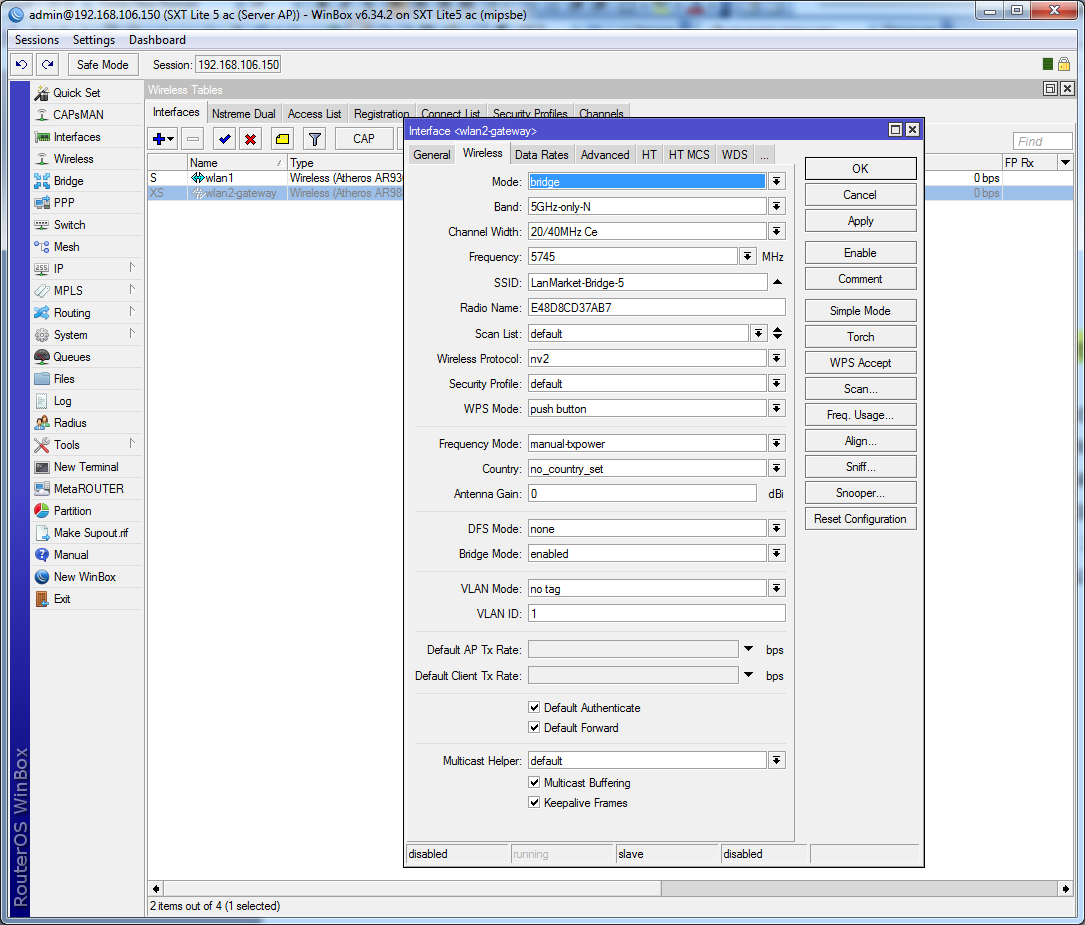Click the undo arrow icon
This screenshot has width=1085, height=925.
coord(21,65)
